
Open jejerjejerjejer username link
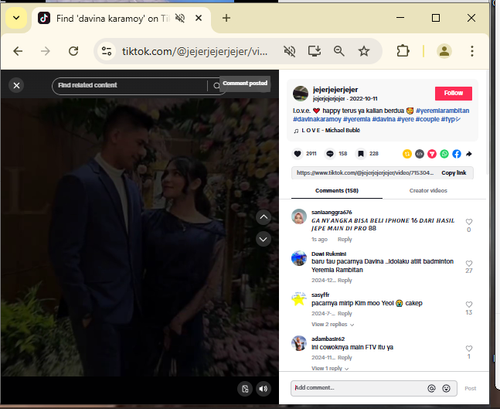click(335, 90)
